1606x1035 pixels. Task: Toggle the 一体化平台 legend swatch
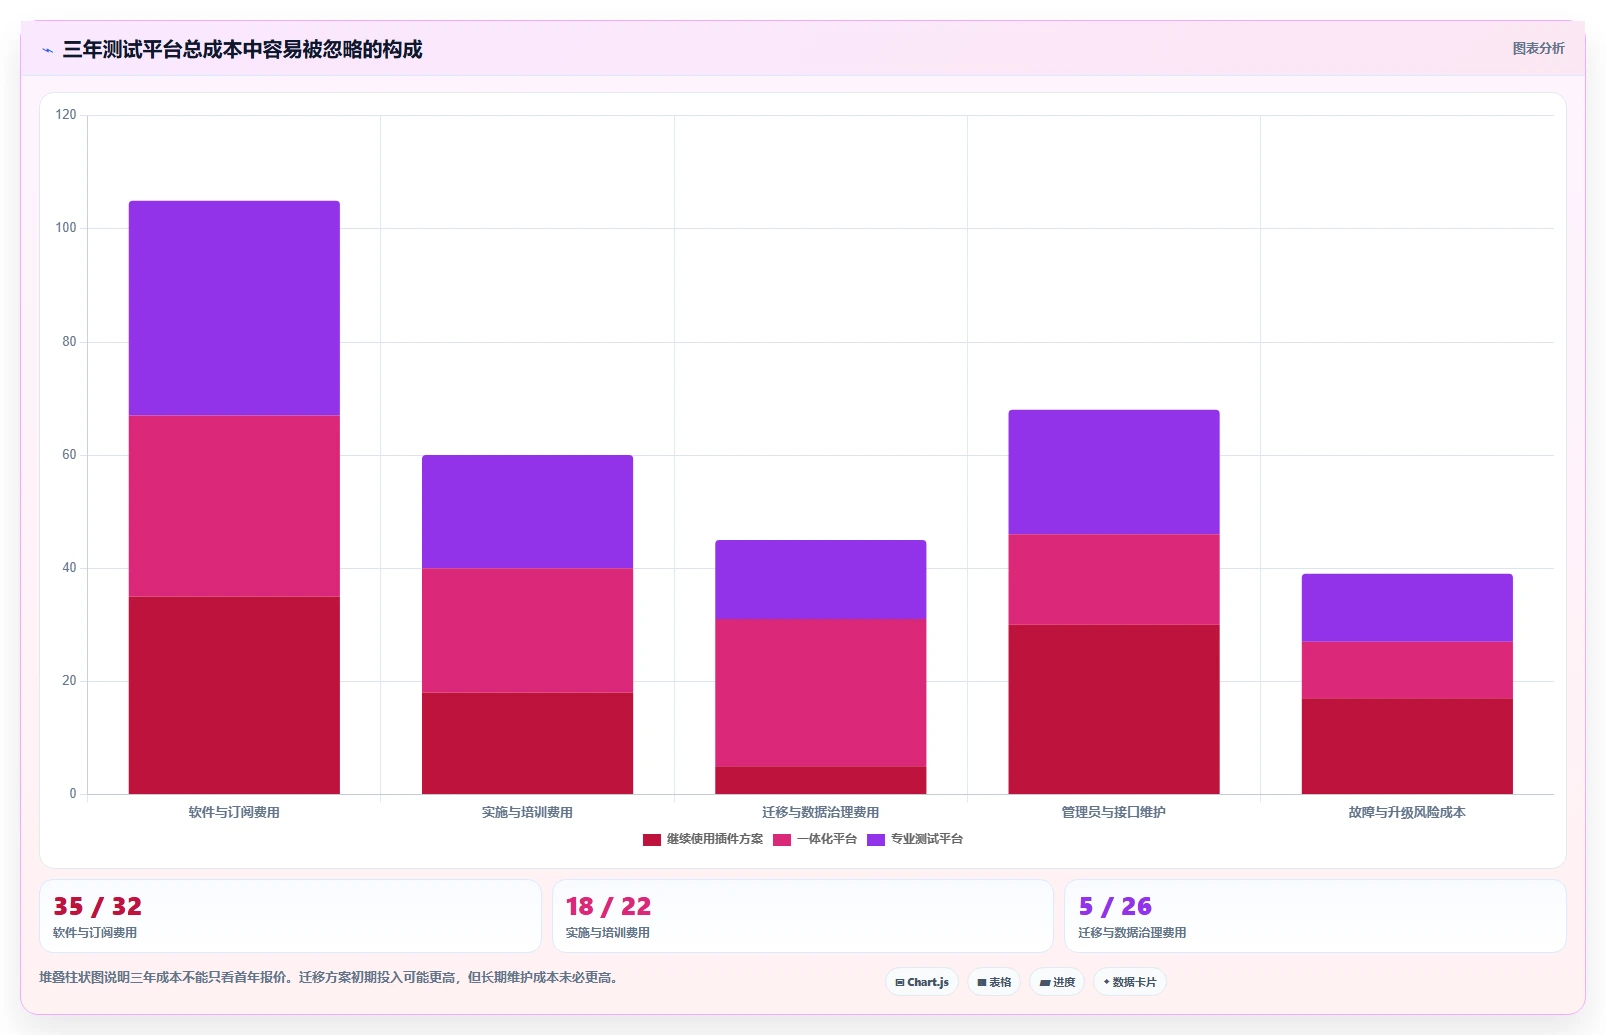782,840
